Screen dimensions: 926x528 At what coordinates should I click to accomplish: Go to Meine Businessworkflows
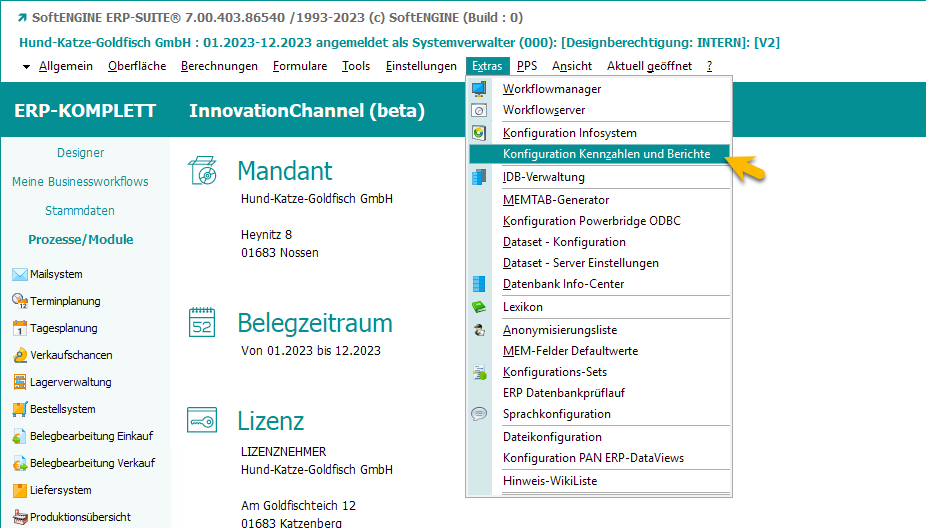click(80, 182)
